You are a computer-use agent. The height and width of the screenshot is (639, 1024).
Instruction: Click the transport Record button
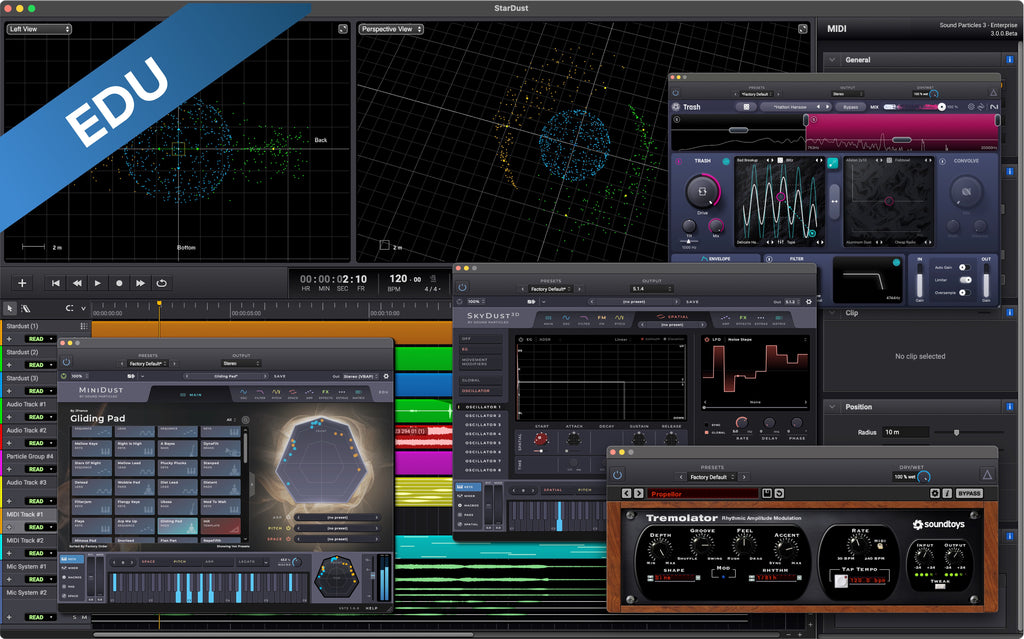(119, 283)
